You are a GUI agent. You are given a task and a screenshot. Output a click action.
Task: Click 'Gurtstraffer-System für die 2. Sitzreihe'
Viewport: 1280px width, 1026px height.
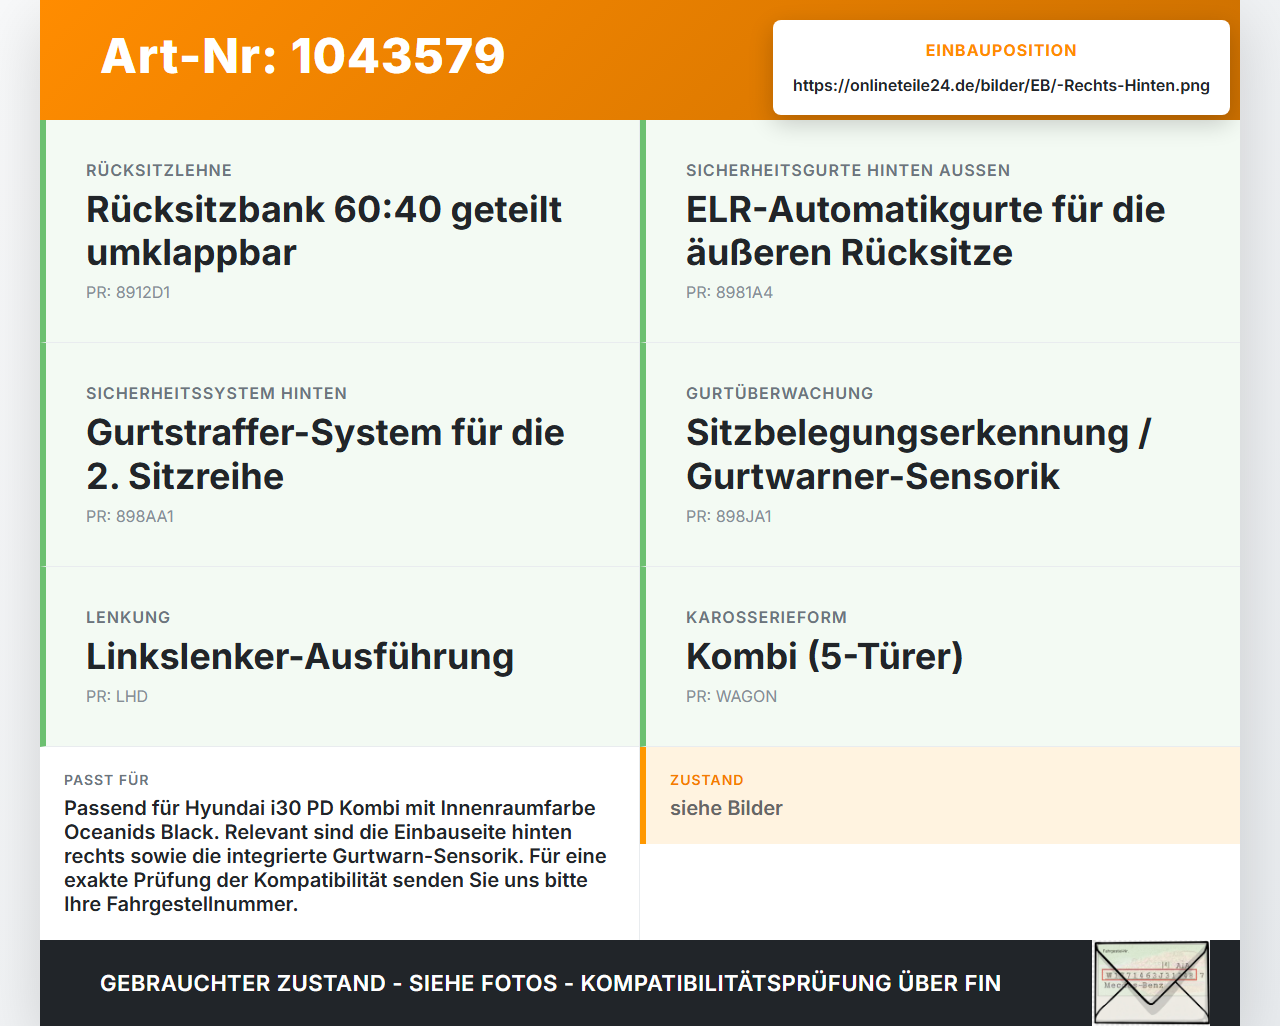click(325, 454)
